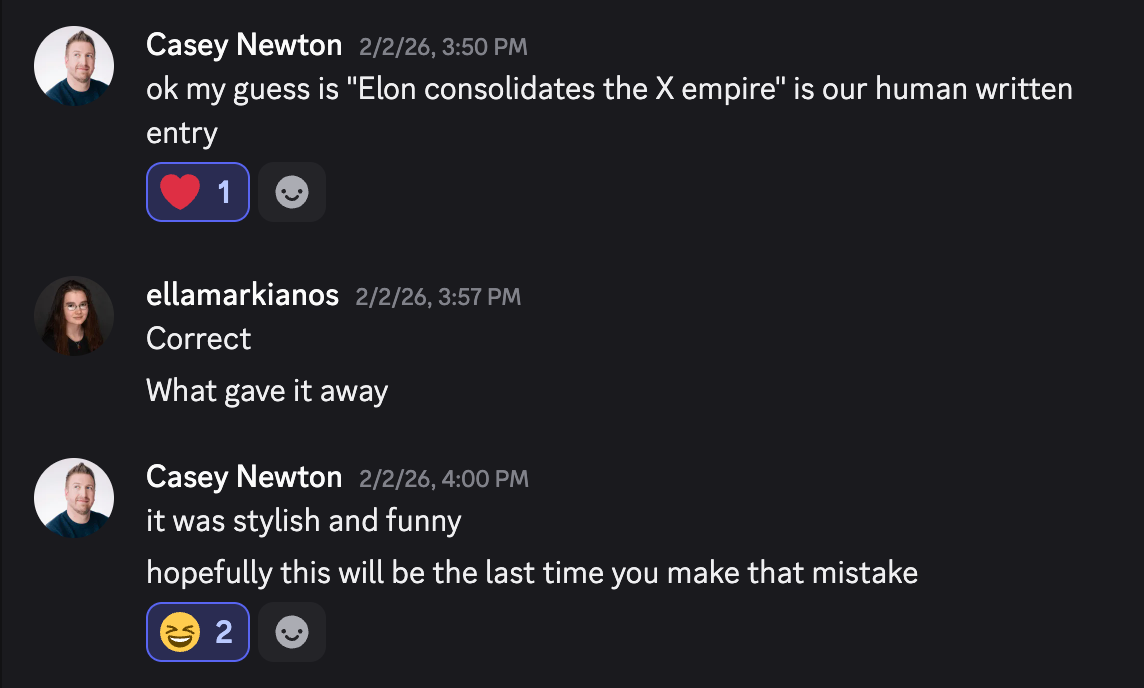Select the laughing emoji inside the reaction pill
This screenshot has height=688, width=1144.
point(178,631)
